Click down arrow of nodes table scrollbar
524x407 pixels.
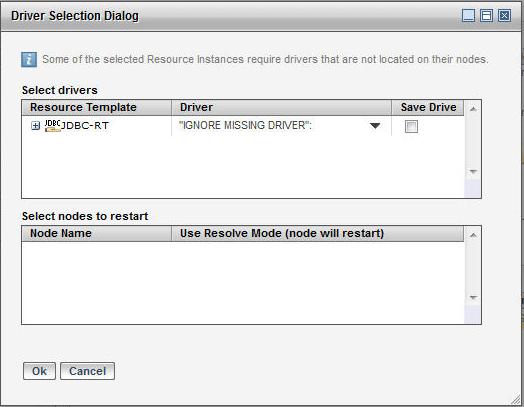pyautogui.click(x=473, y=297)
